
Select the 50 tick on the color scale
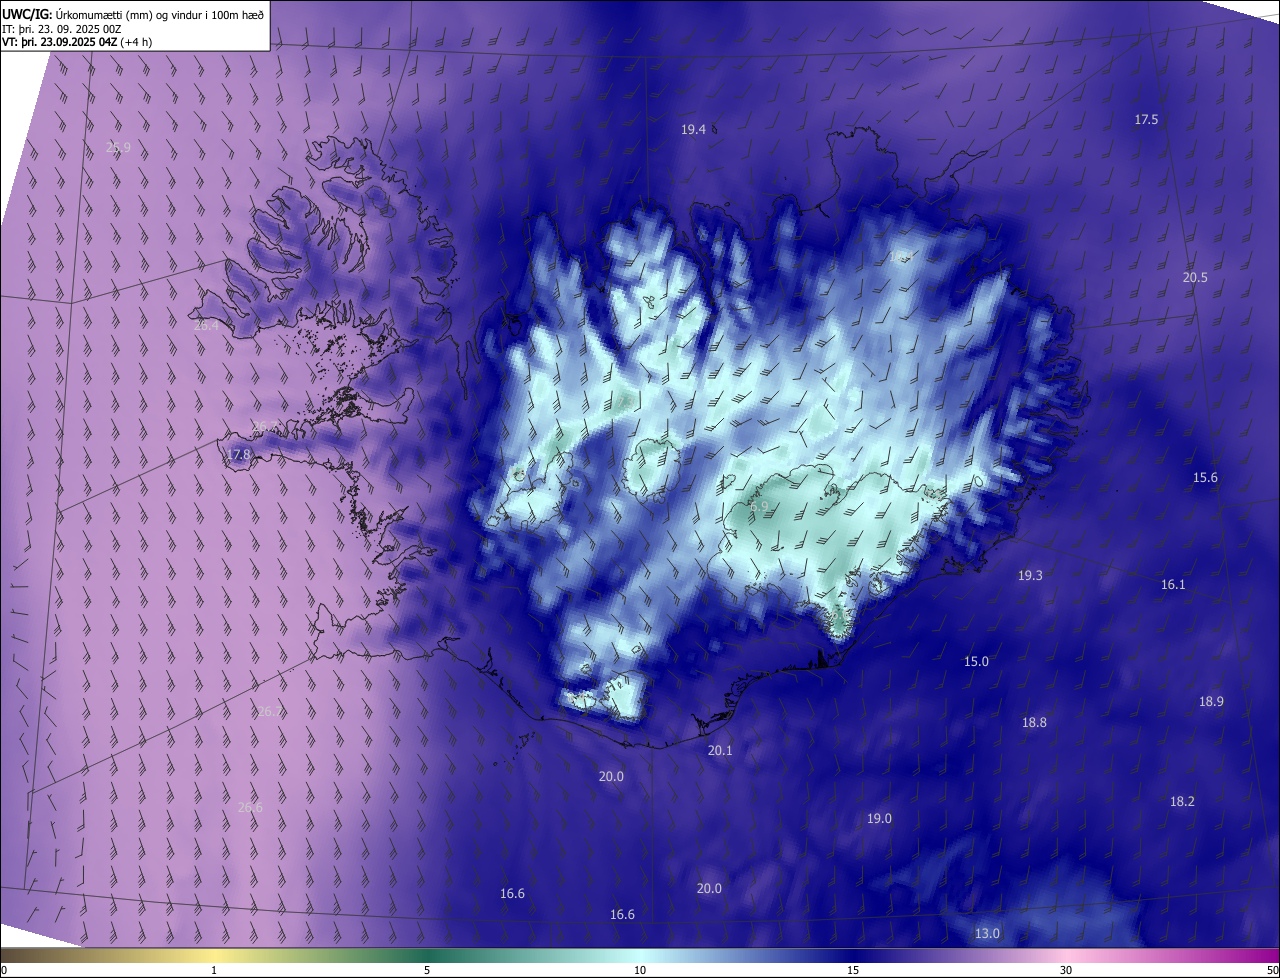[1272, 971]
